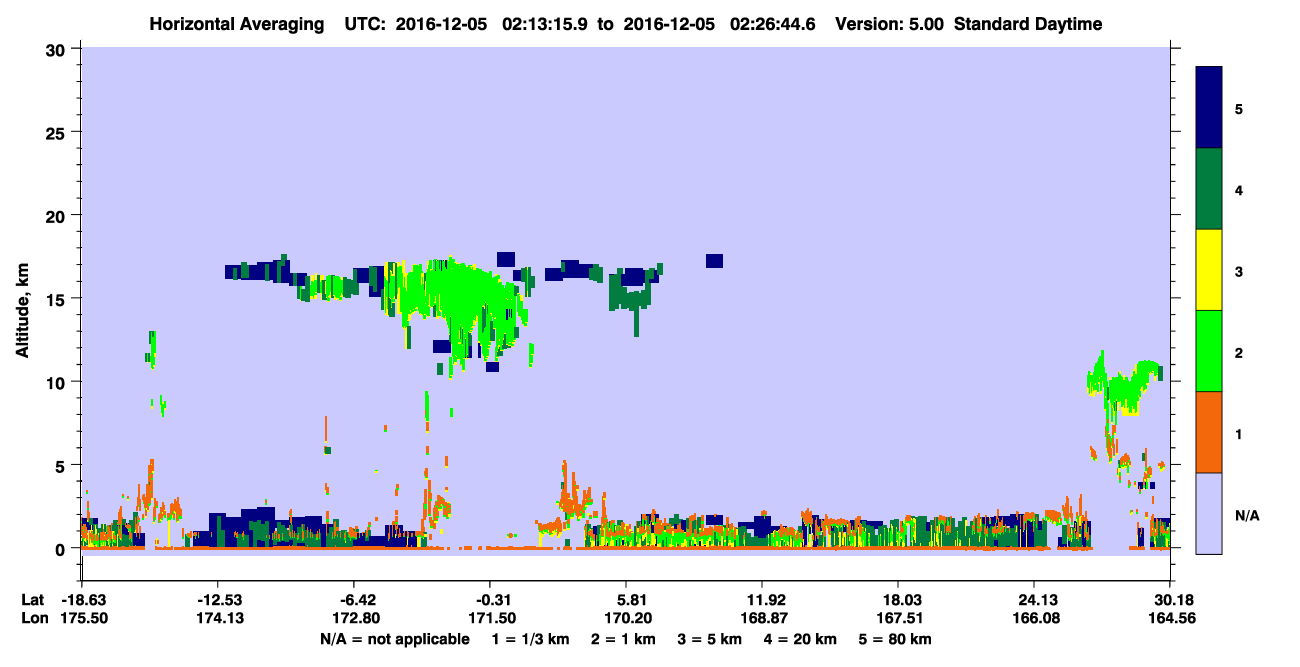Screen dimensions: 1300x667
Task: Click the altitude tick label '25'
Action: tap(57, 132)
